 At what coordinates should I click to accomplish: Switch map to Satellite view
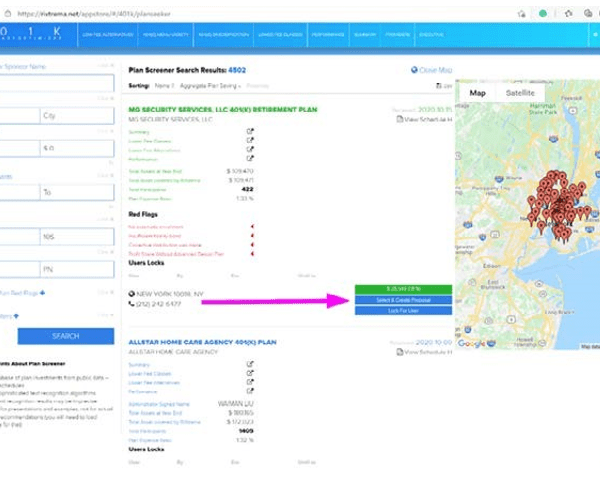(x=520, y=93)
